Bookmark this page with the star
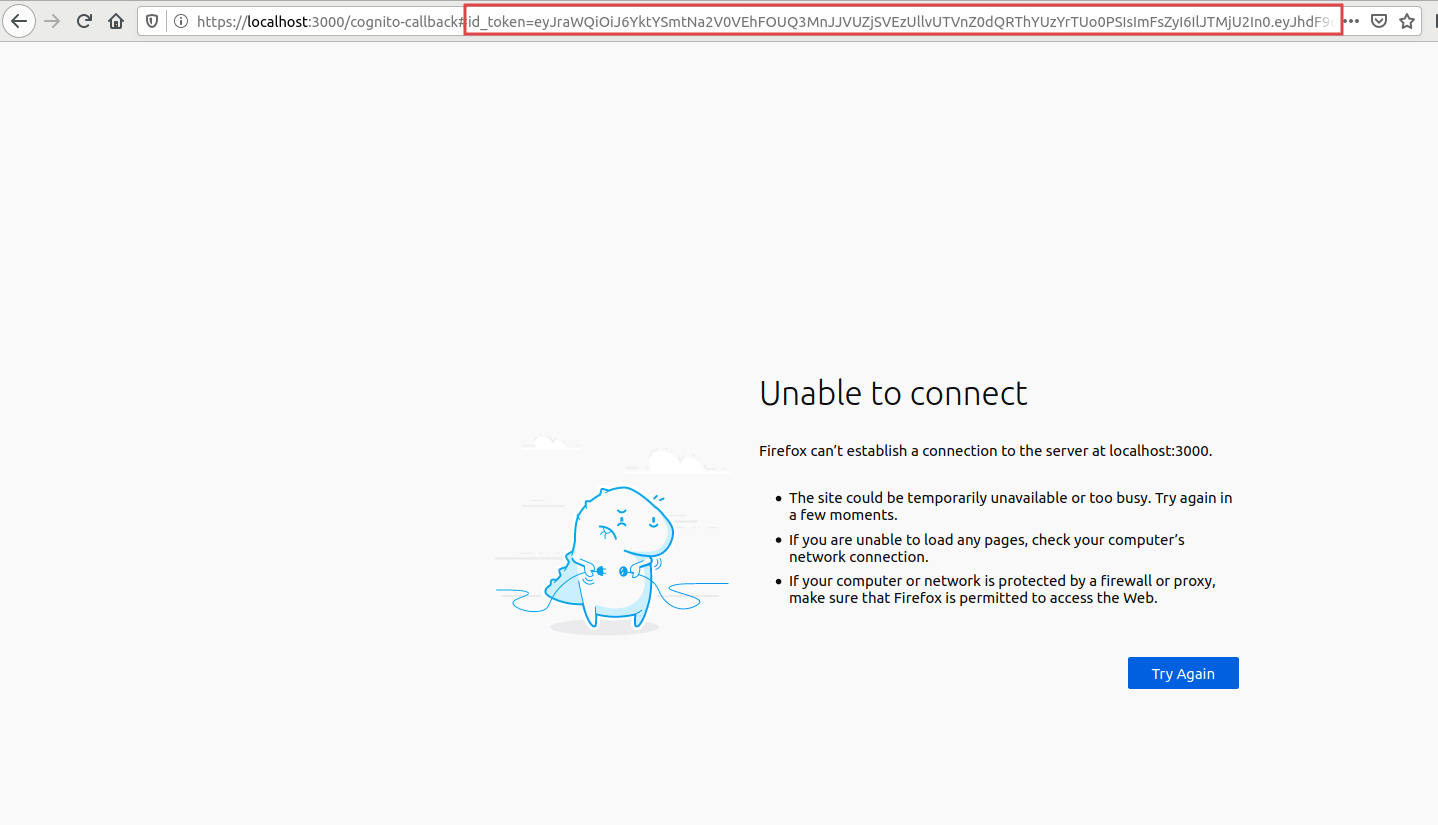 click(x=1407, y=21)
